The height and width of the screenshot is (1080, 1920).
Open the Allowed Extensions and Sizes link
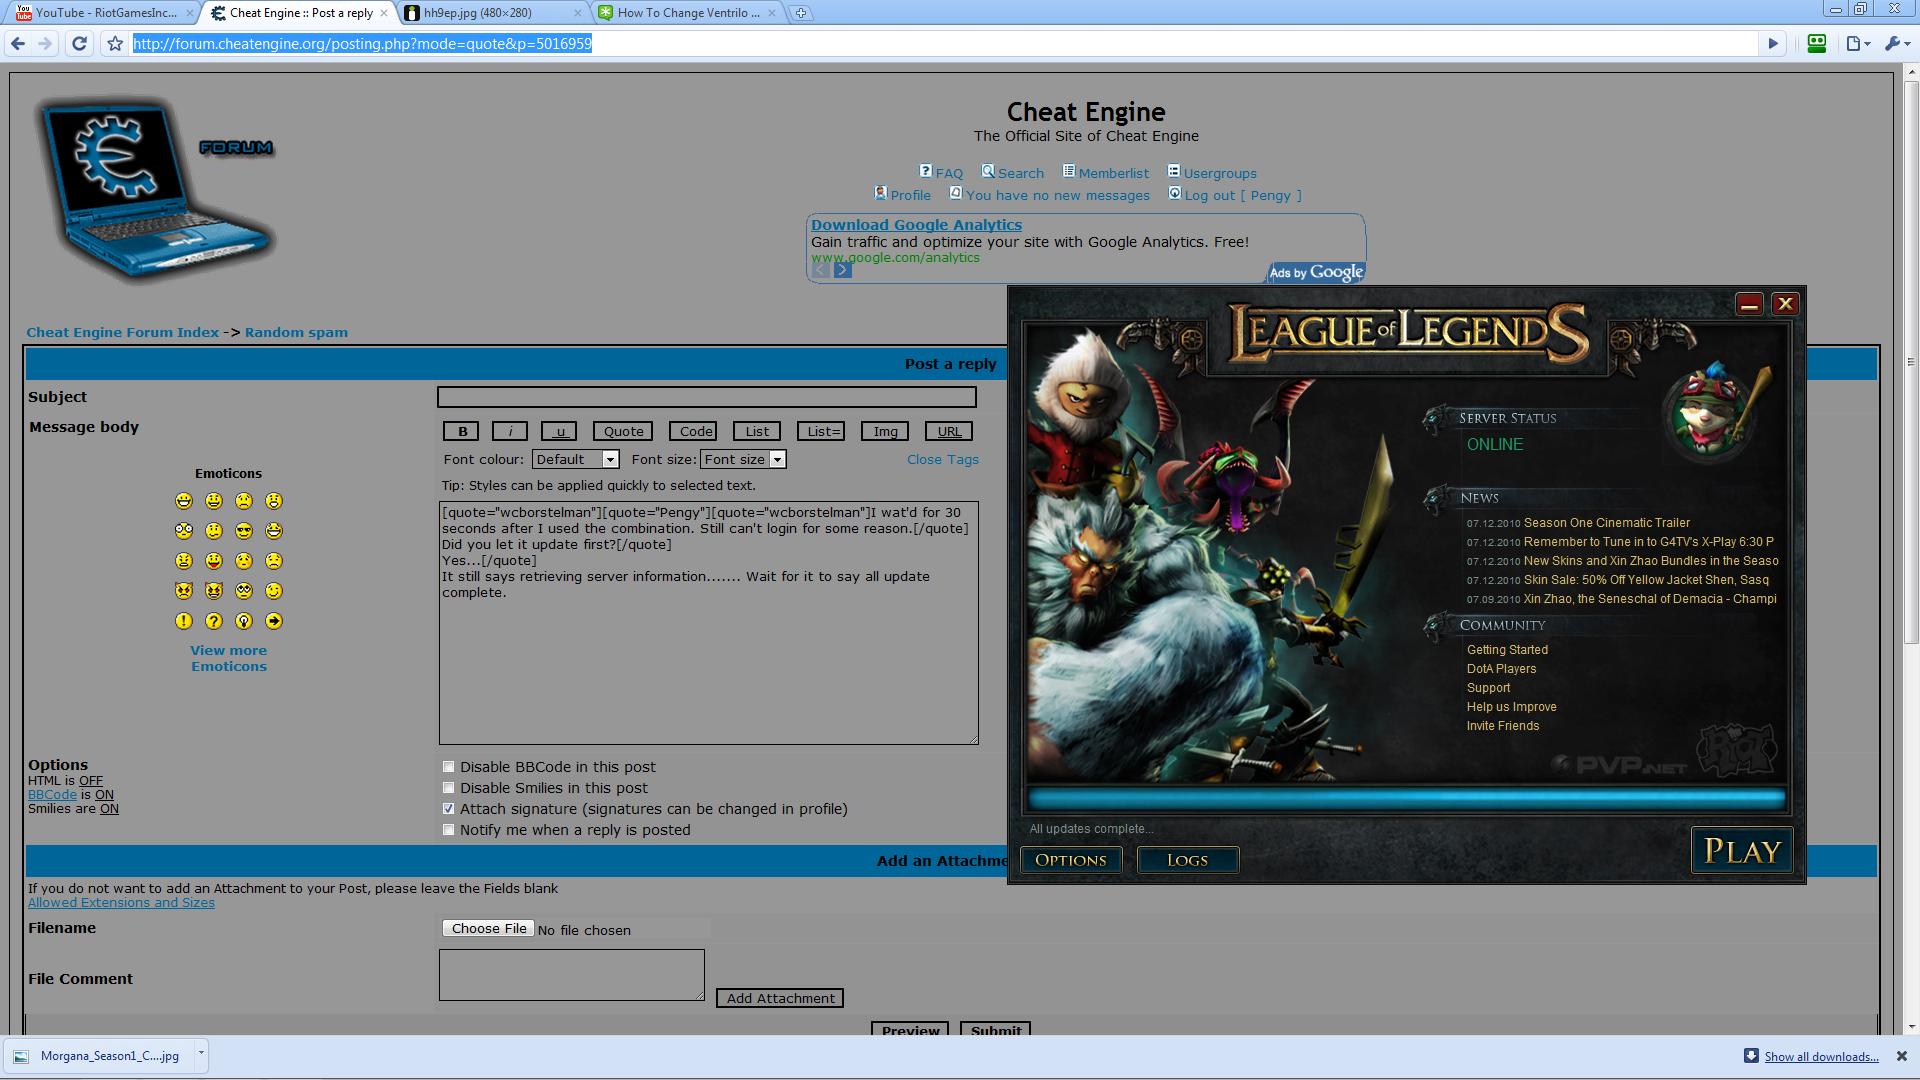point(121,902)
